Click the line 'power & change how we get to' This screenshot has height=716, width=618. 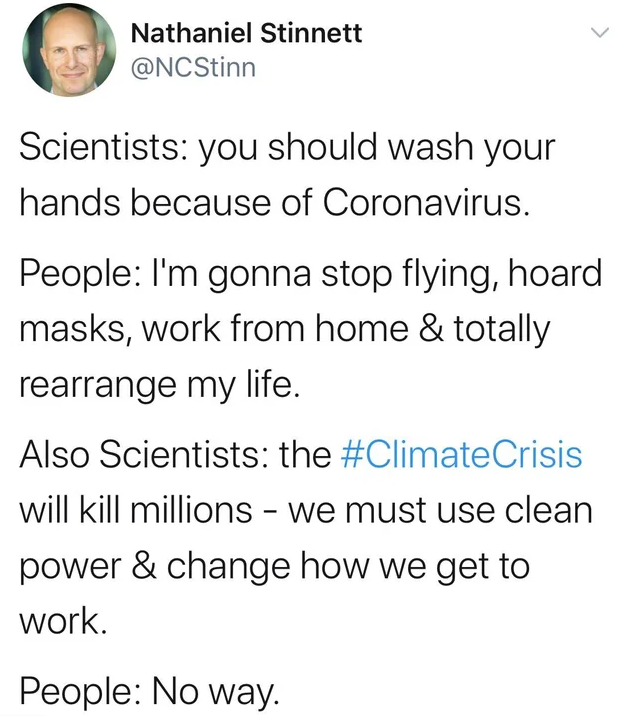(x=275, y=567)
